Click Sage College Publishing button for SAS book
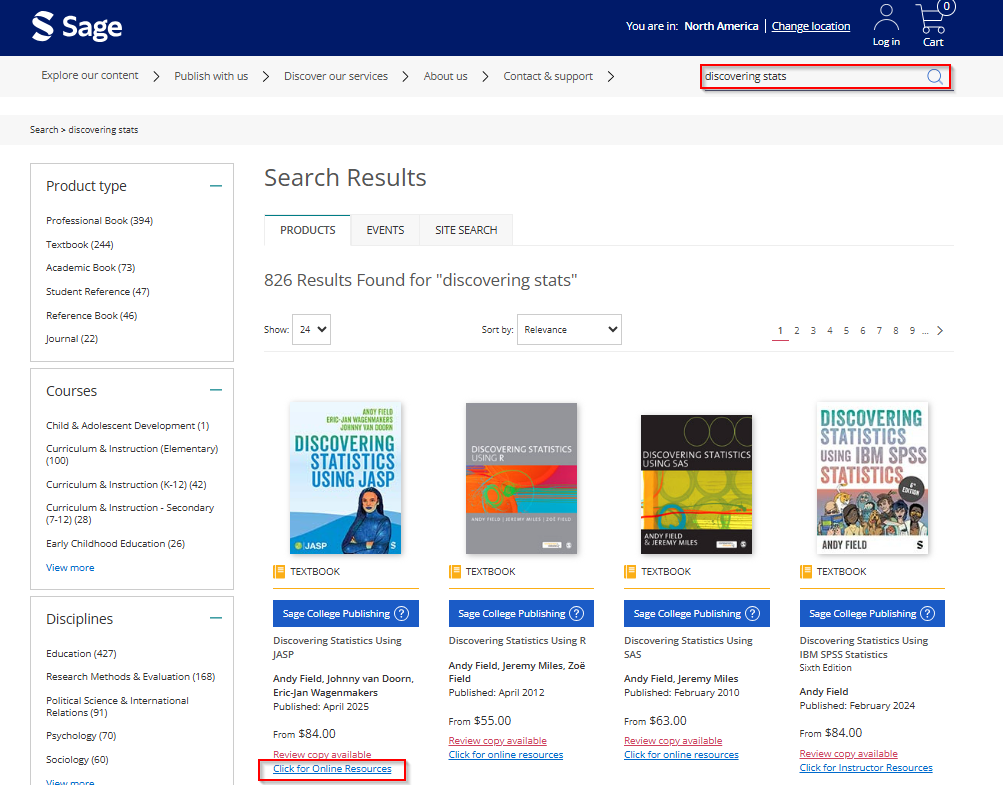This screenshot has width=1003, height=785. tap(697, 614)
